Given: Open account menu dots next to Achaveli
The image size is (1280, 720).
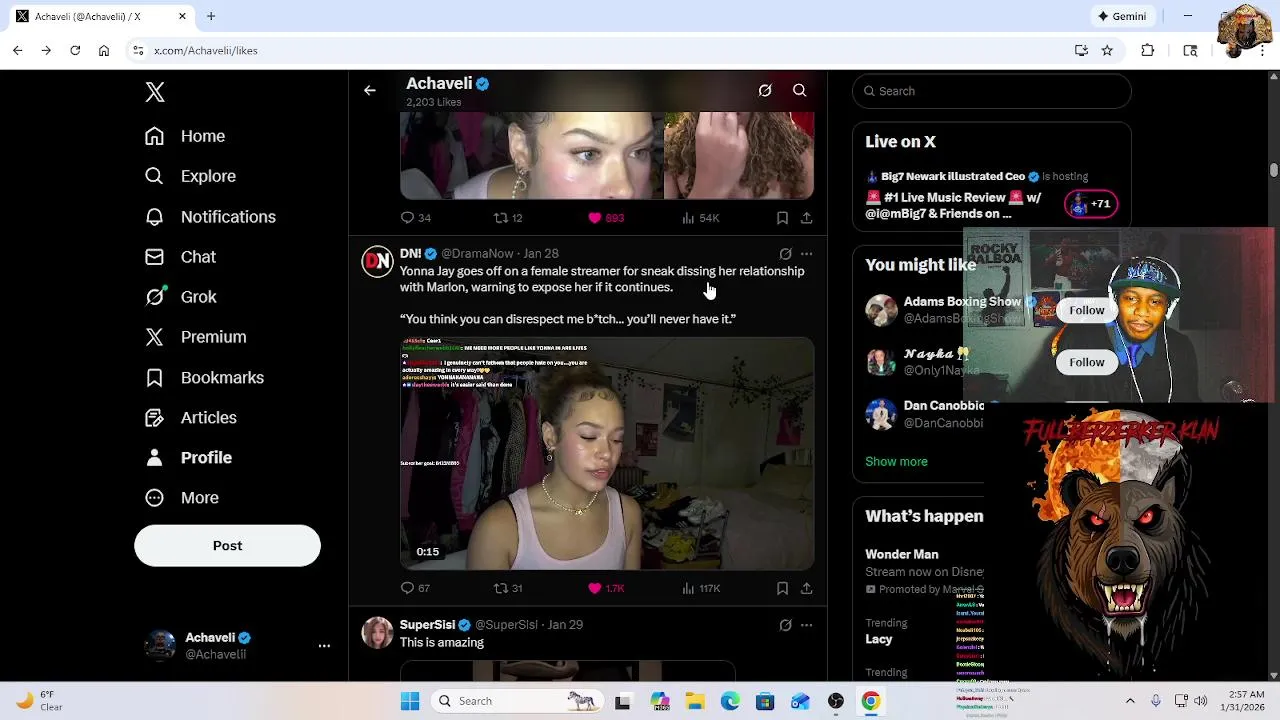Looking at the screenshot, I should [324, 646].
